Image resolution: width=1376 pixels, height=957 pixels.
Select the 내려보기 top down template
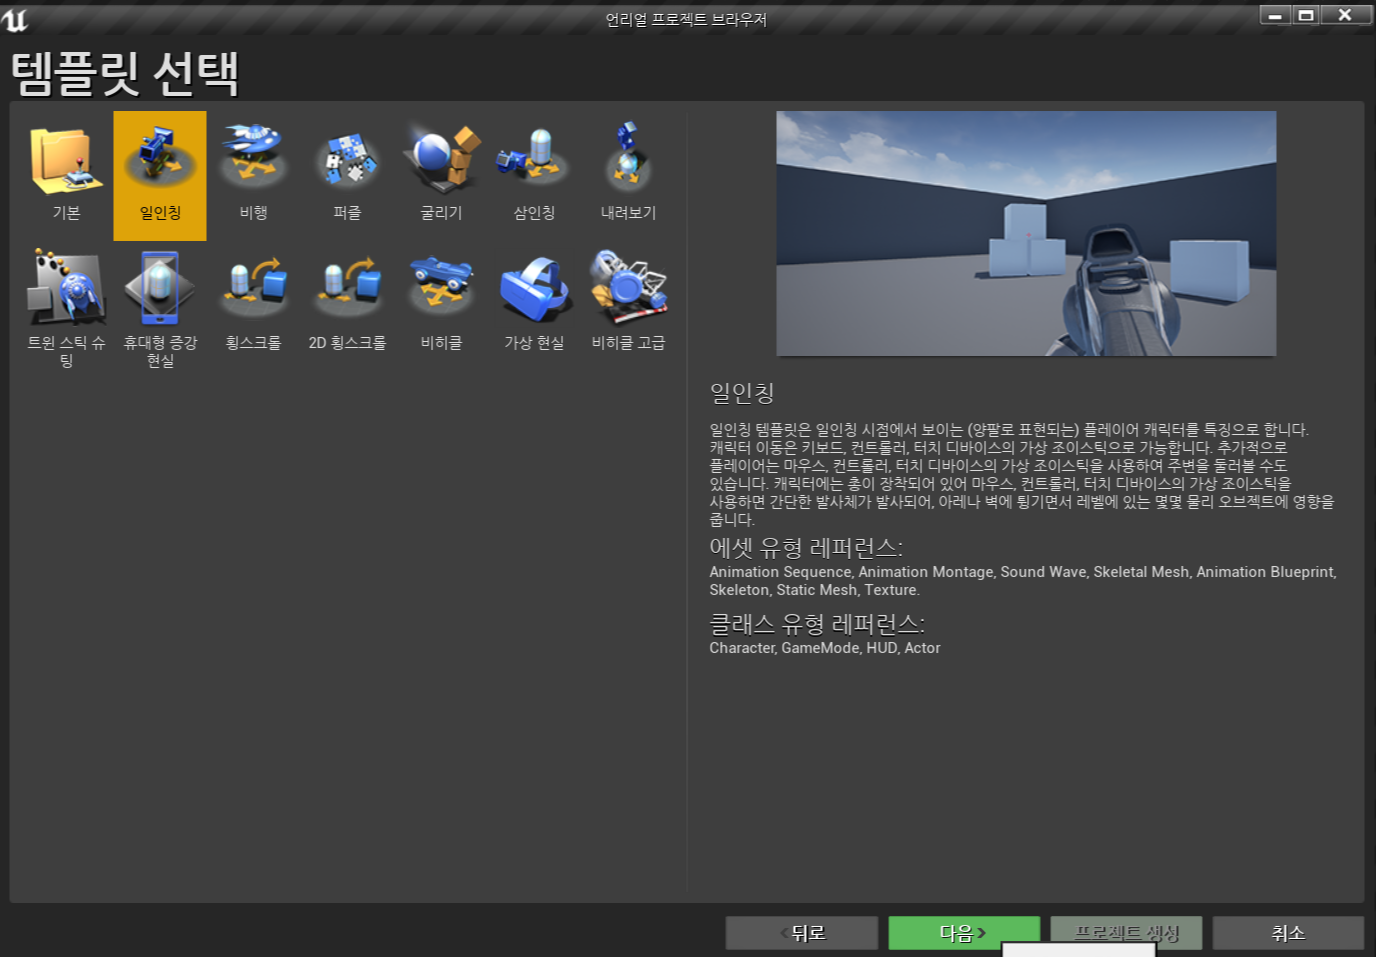click(628, 175)
